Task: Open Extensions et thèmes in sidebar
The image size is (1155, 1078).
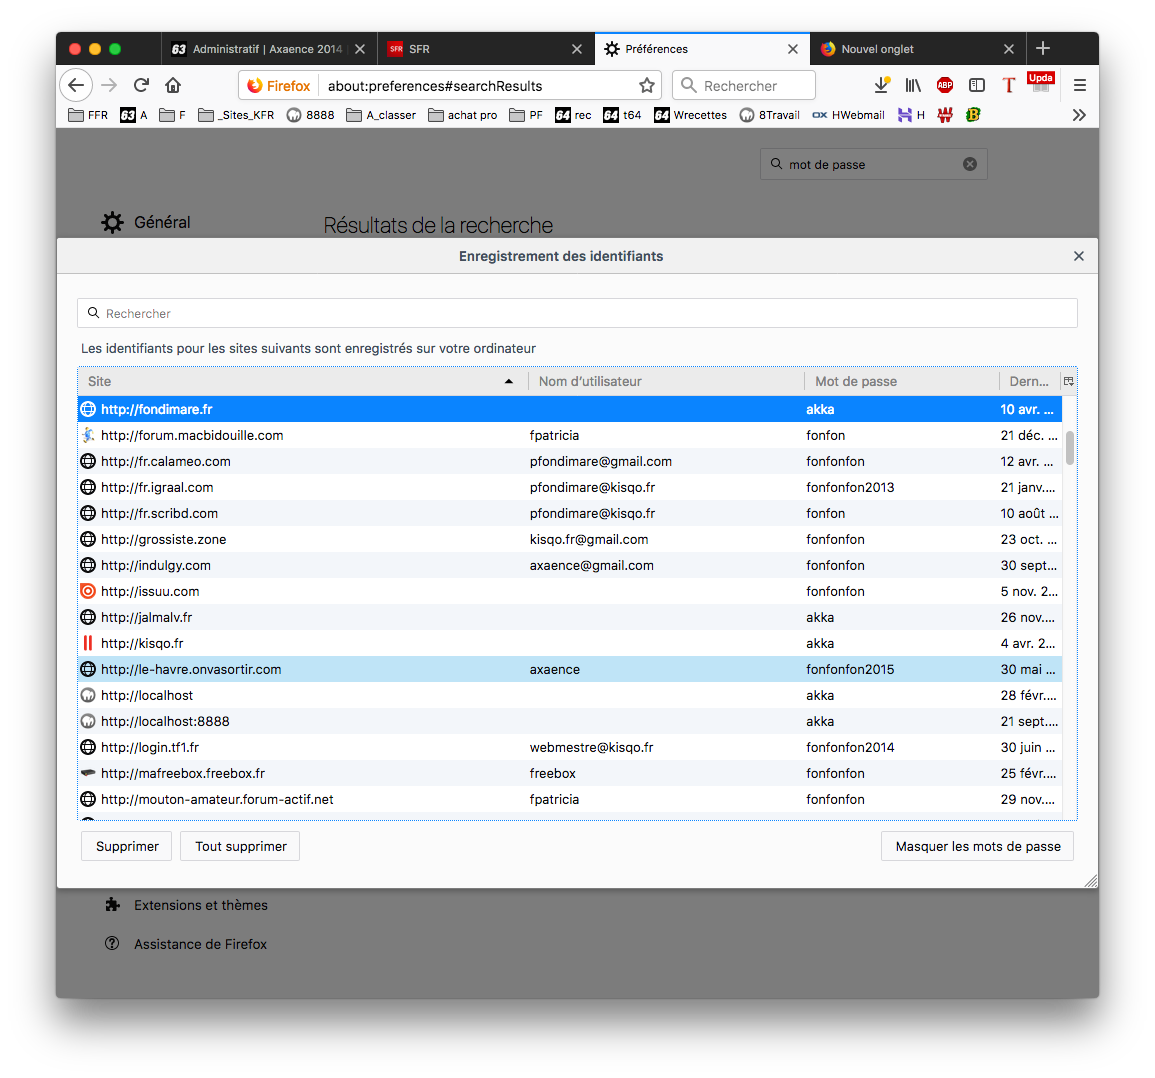Action: coord(188,905)
